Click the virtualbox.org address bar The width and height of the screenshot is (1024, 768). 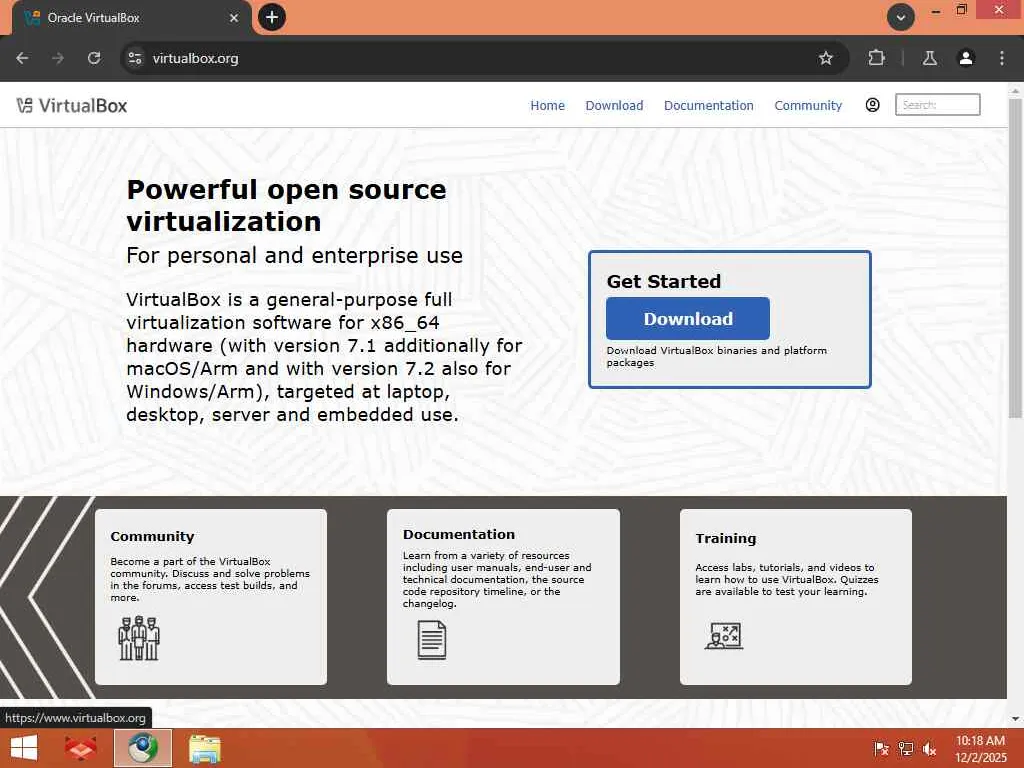483,58
